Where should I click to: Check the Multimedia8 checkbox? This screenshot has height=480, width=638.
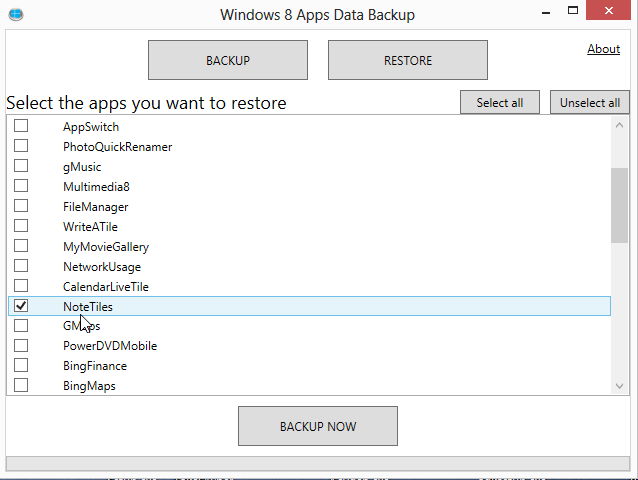(21, 185)
